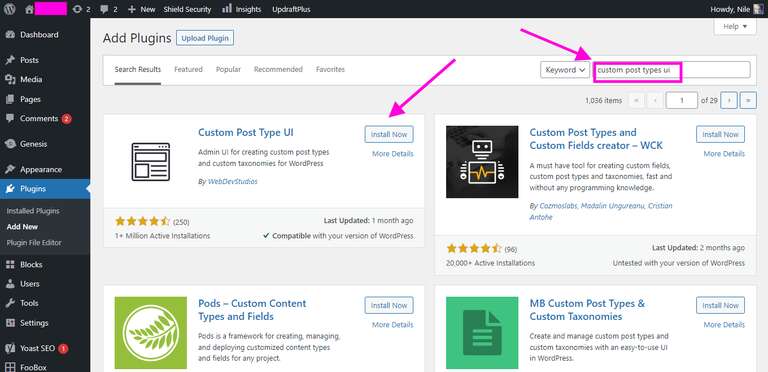This screenshot has height=372, width=768.
Task: Open Plugin File Editor submenu item
Action: pyautogui.click(x=34, y=243)
